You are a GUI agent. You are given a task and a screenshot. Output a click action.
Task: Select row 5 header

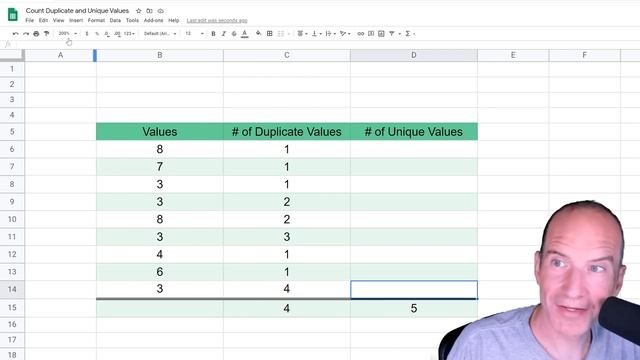[12, 131]
